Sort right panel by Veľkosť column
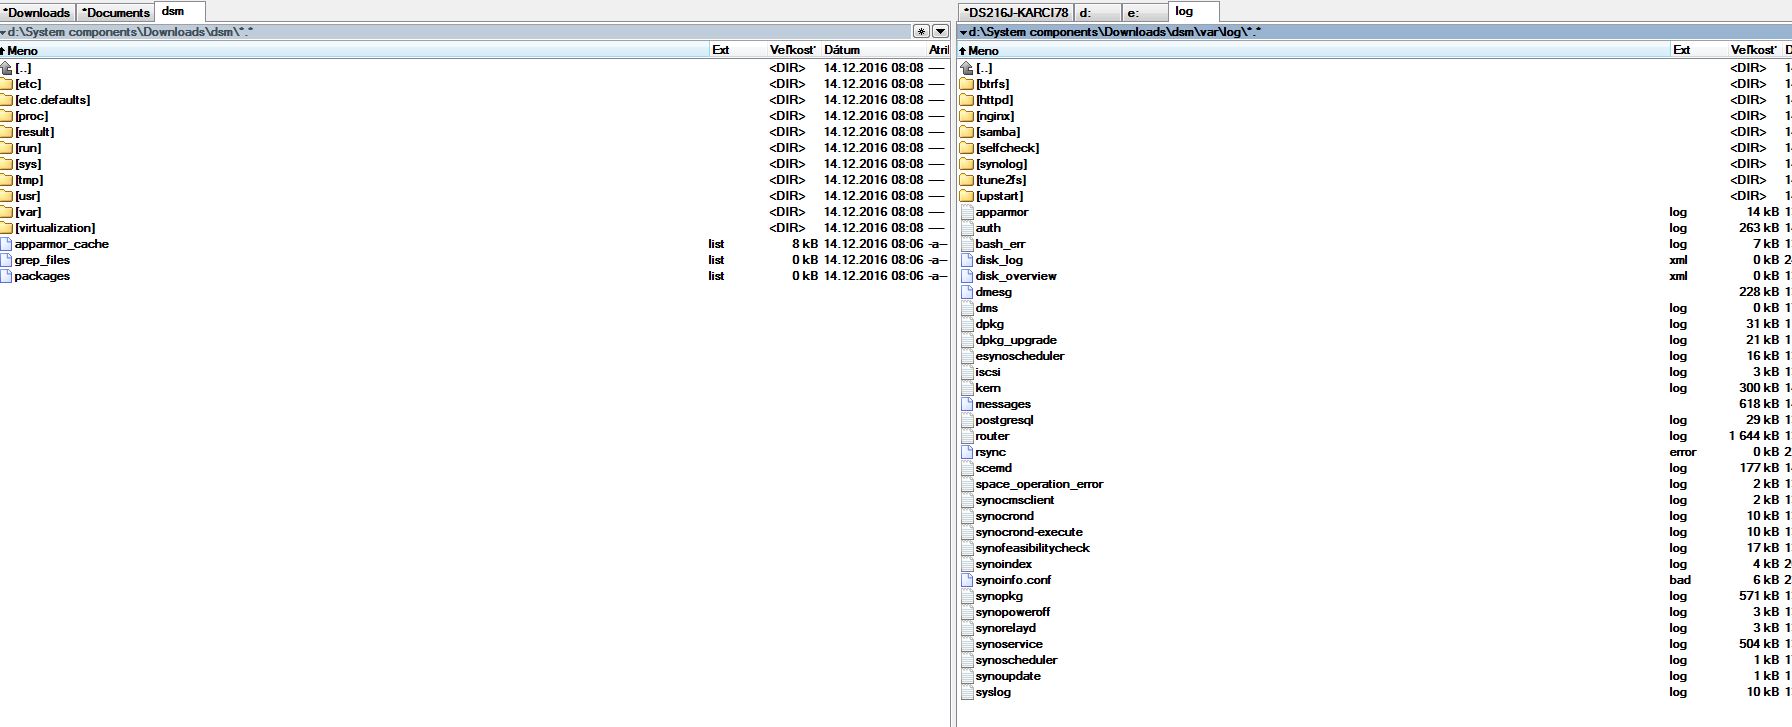This screenshot has width=1792, height=727. click(1752, 50)
